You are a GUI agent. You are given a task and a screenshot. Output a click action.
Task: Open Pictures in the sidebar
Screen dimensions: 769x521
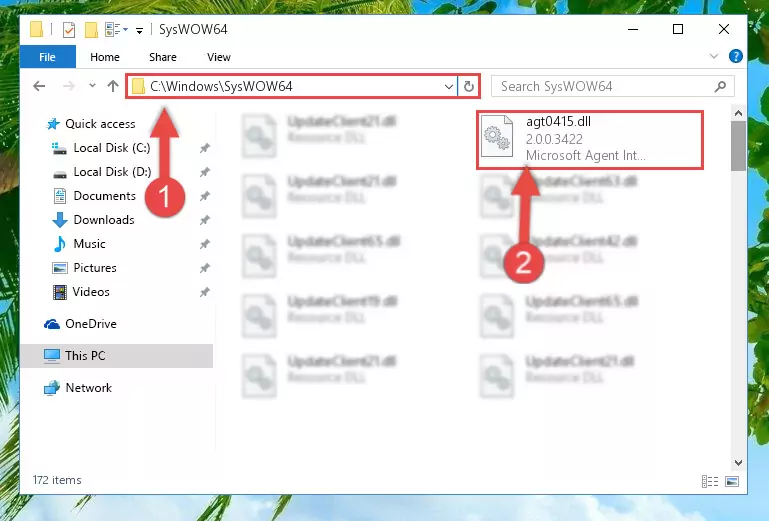[95, 268]
